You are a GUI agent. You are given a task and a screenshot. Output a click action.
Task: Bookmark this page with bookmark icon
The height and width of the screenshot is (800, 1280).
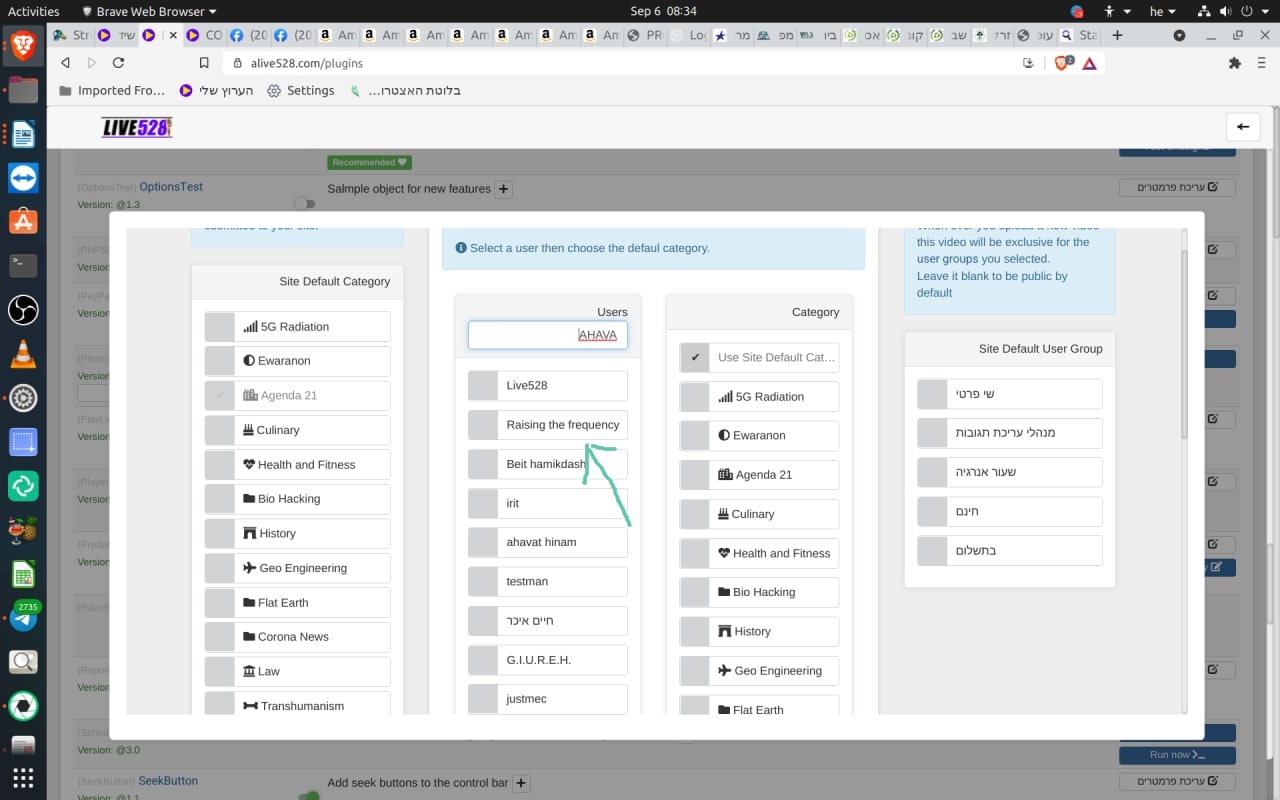[204, 62]
